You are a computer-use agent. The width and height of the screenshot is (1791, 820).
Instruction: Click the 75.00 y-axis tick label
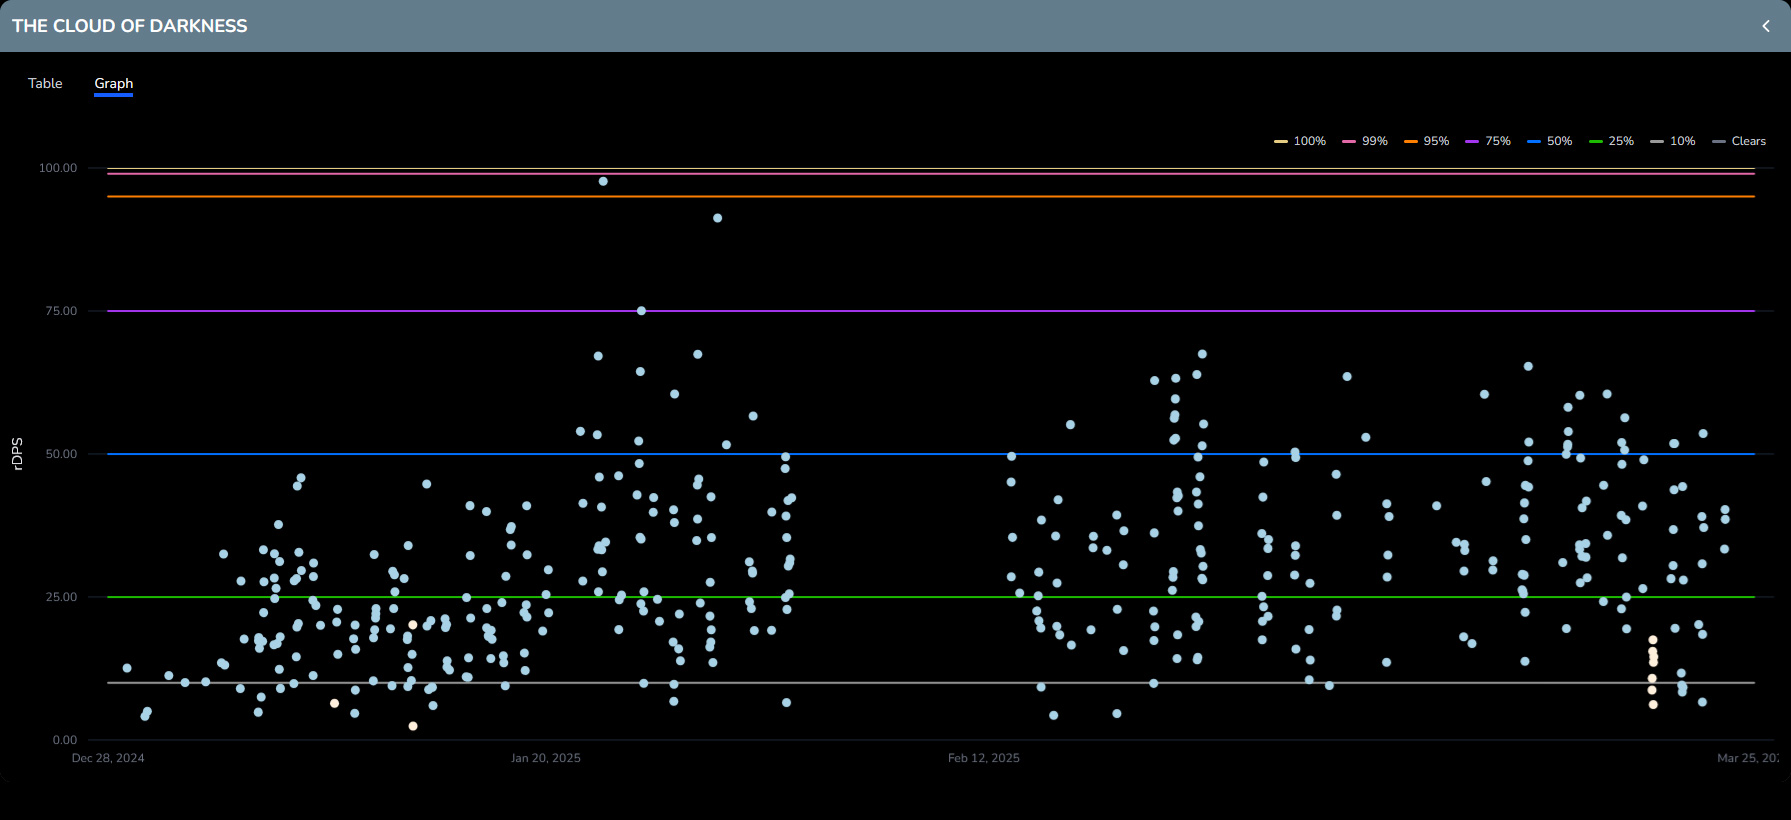pos(61,311)
